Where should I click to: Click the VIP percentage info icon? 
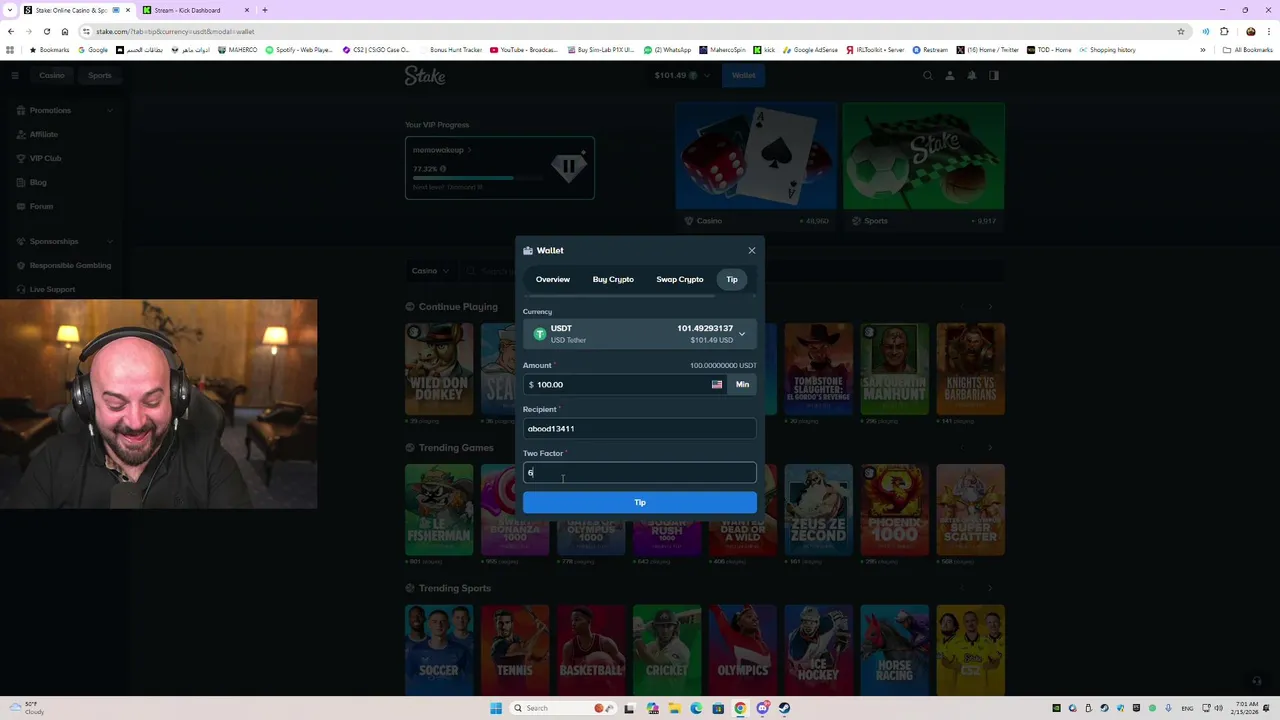pos(443,169)
